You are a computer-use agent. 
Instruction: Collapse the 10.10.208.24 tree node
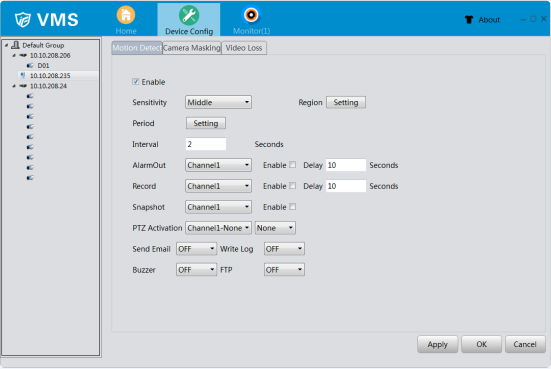pyautogui.click(x=14, y=86)
